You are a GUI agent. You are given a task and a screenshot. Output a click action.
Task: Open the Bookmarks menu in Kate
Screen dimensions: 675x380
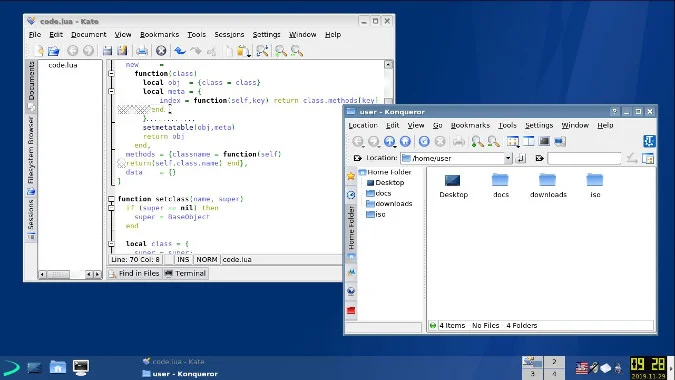[159, 34]
